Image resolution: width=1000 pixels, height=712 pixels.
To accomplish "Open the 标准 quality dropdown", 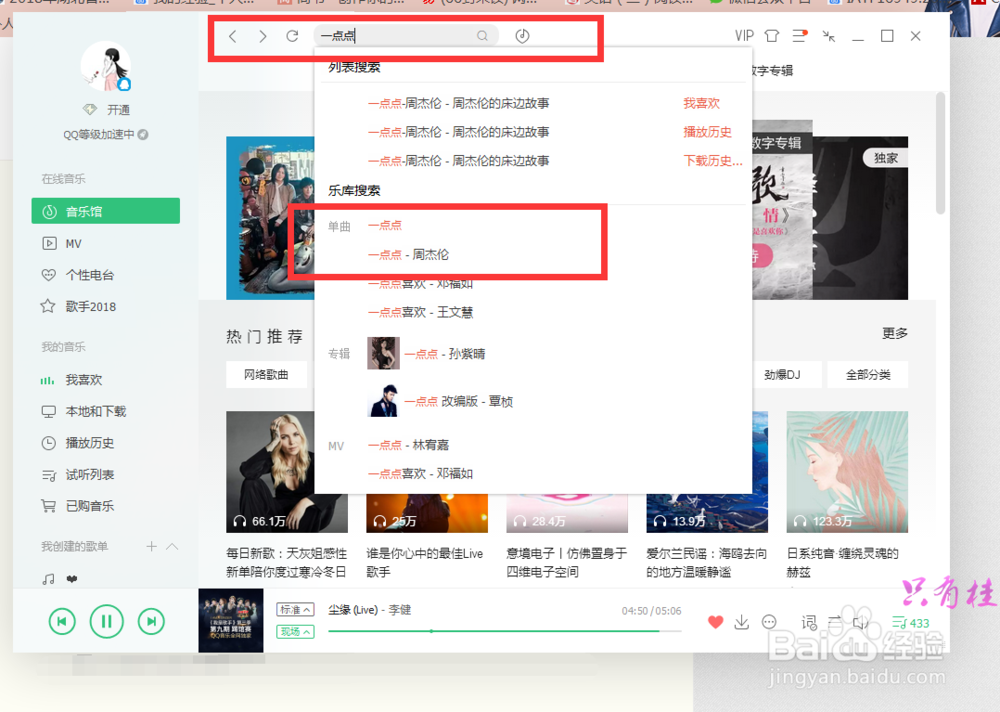I will 295,610.
